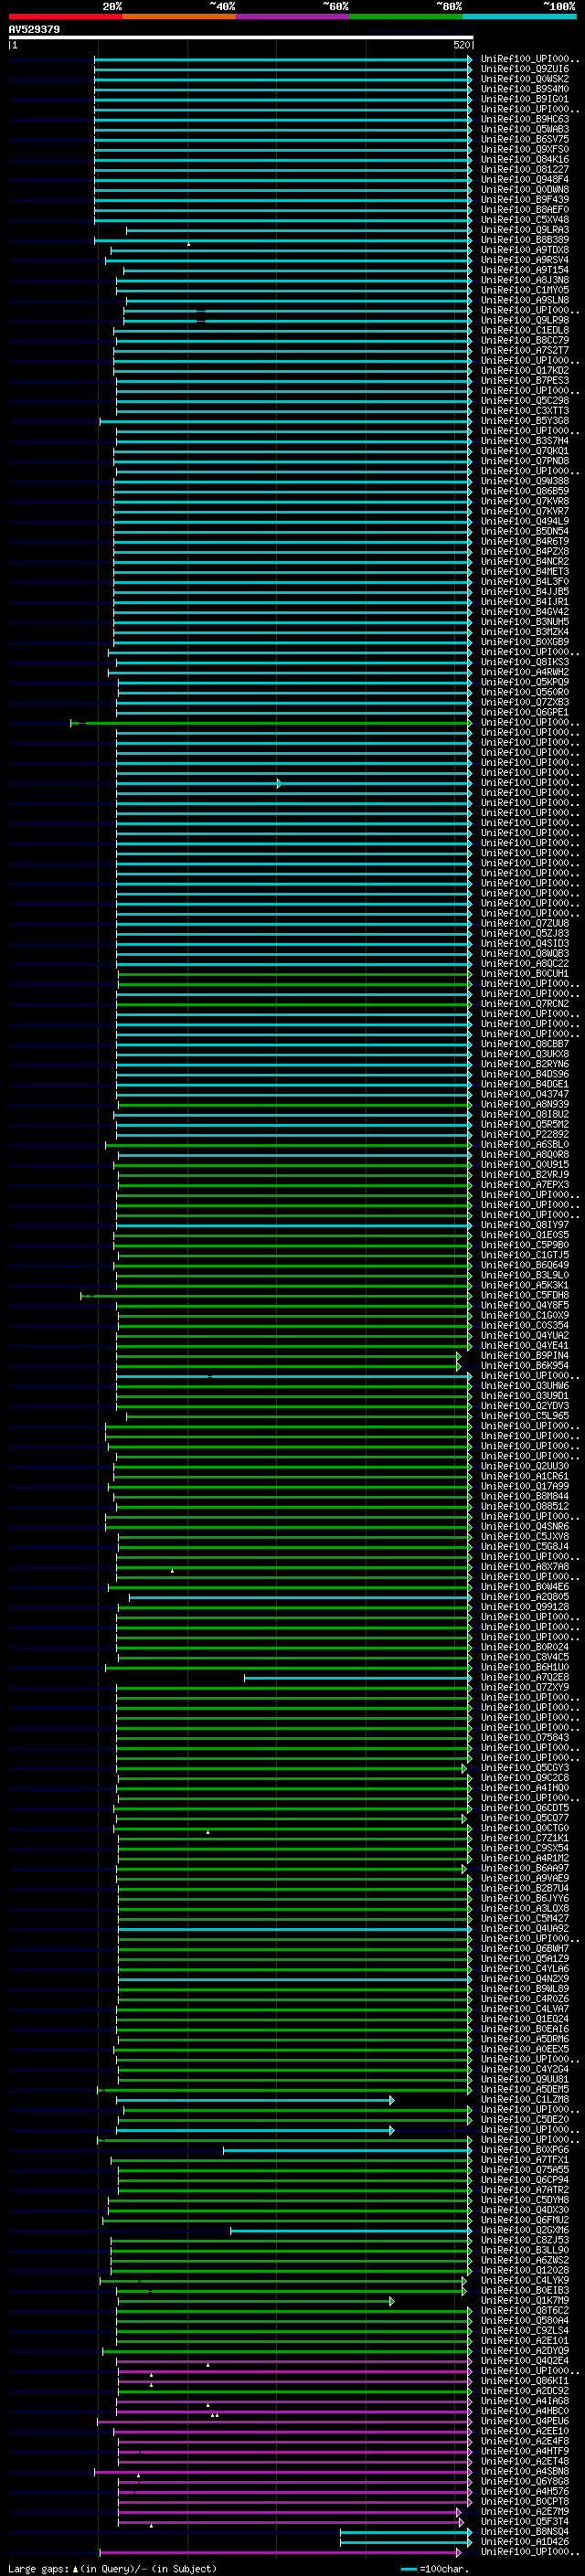Click label UniRef100_Q4Q2E4
Viewport: 585px width, 2576px height.
tap(525, 2361)
